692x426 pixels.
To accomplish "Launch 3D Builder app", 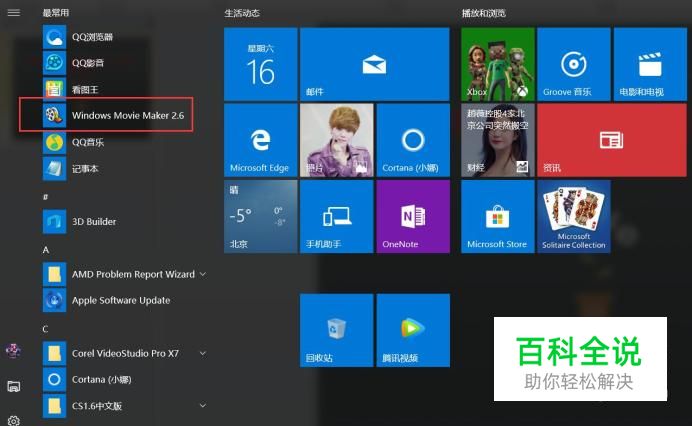I will (126, 222).
